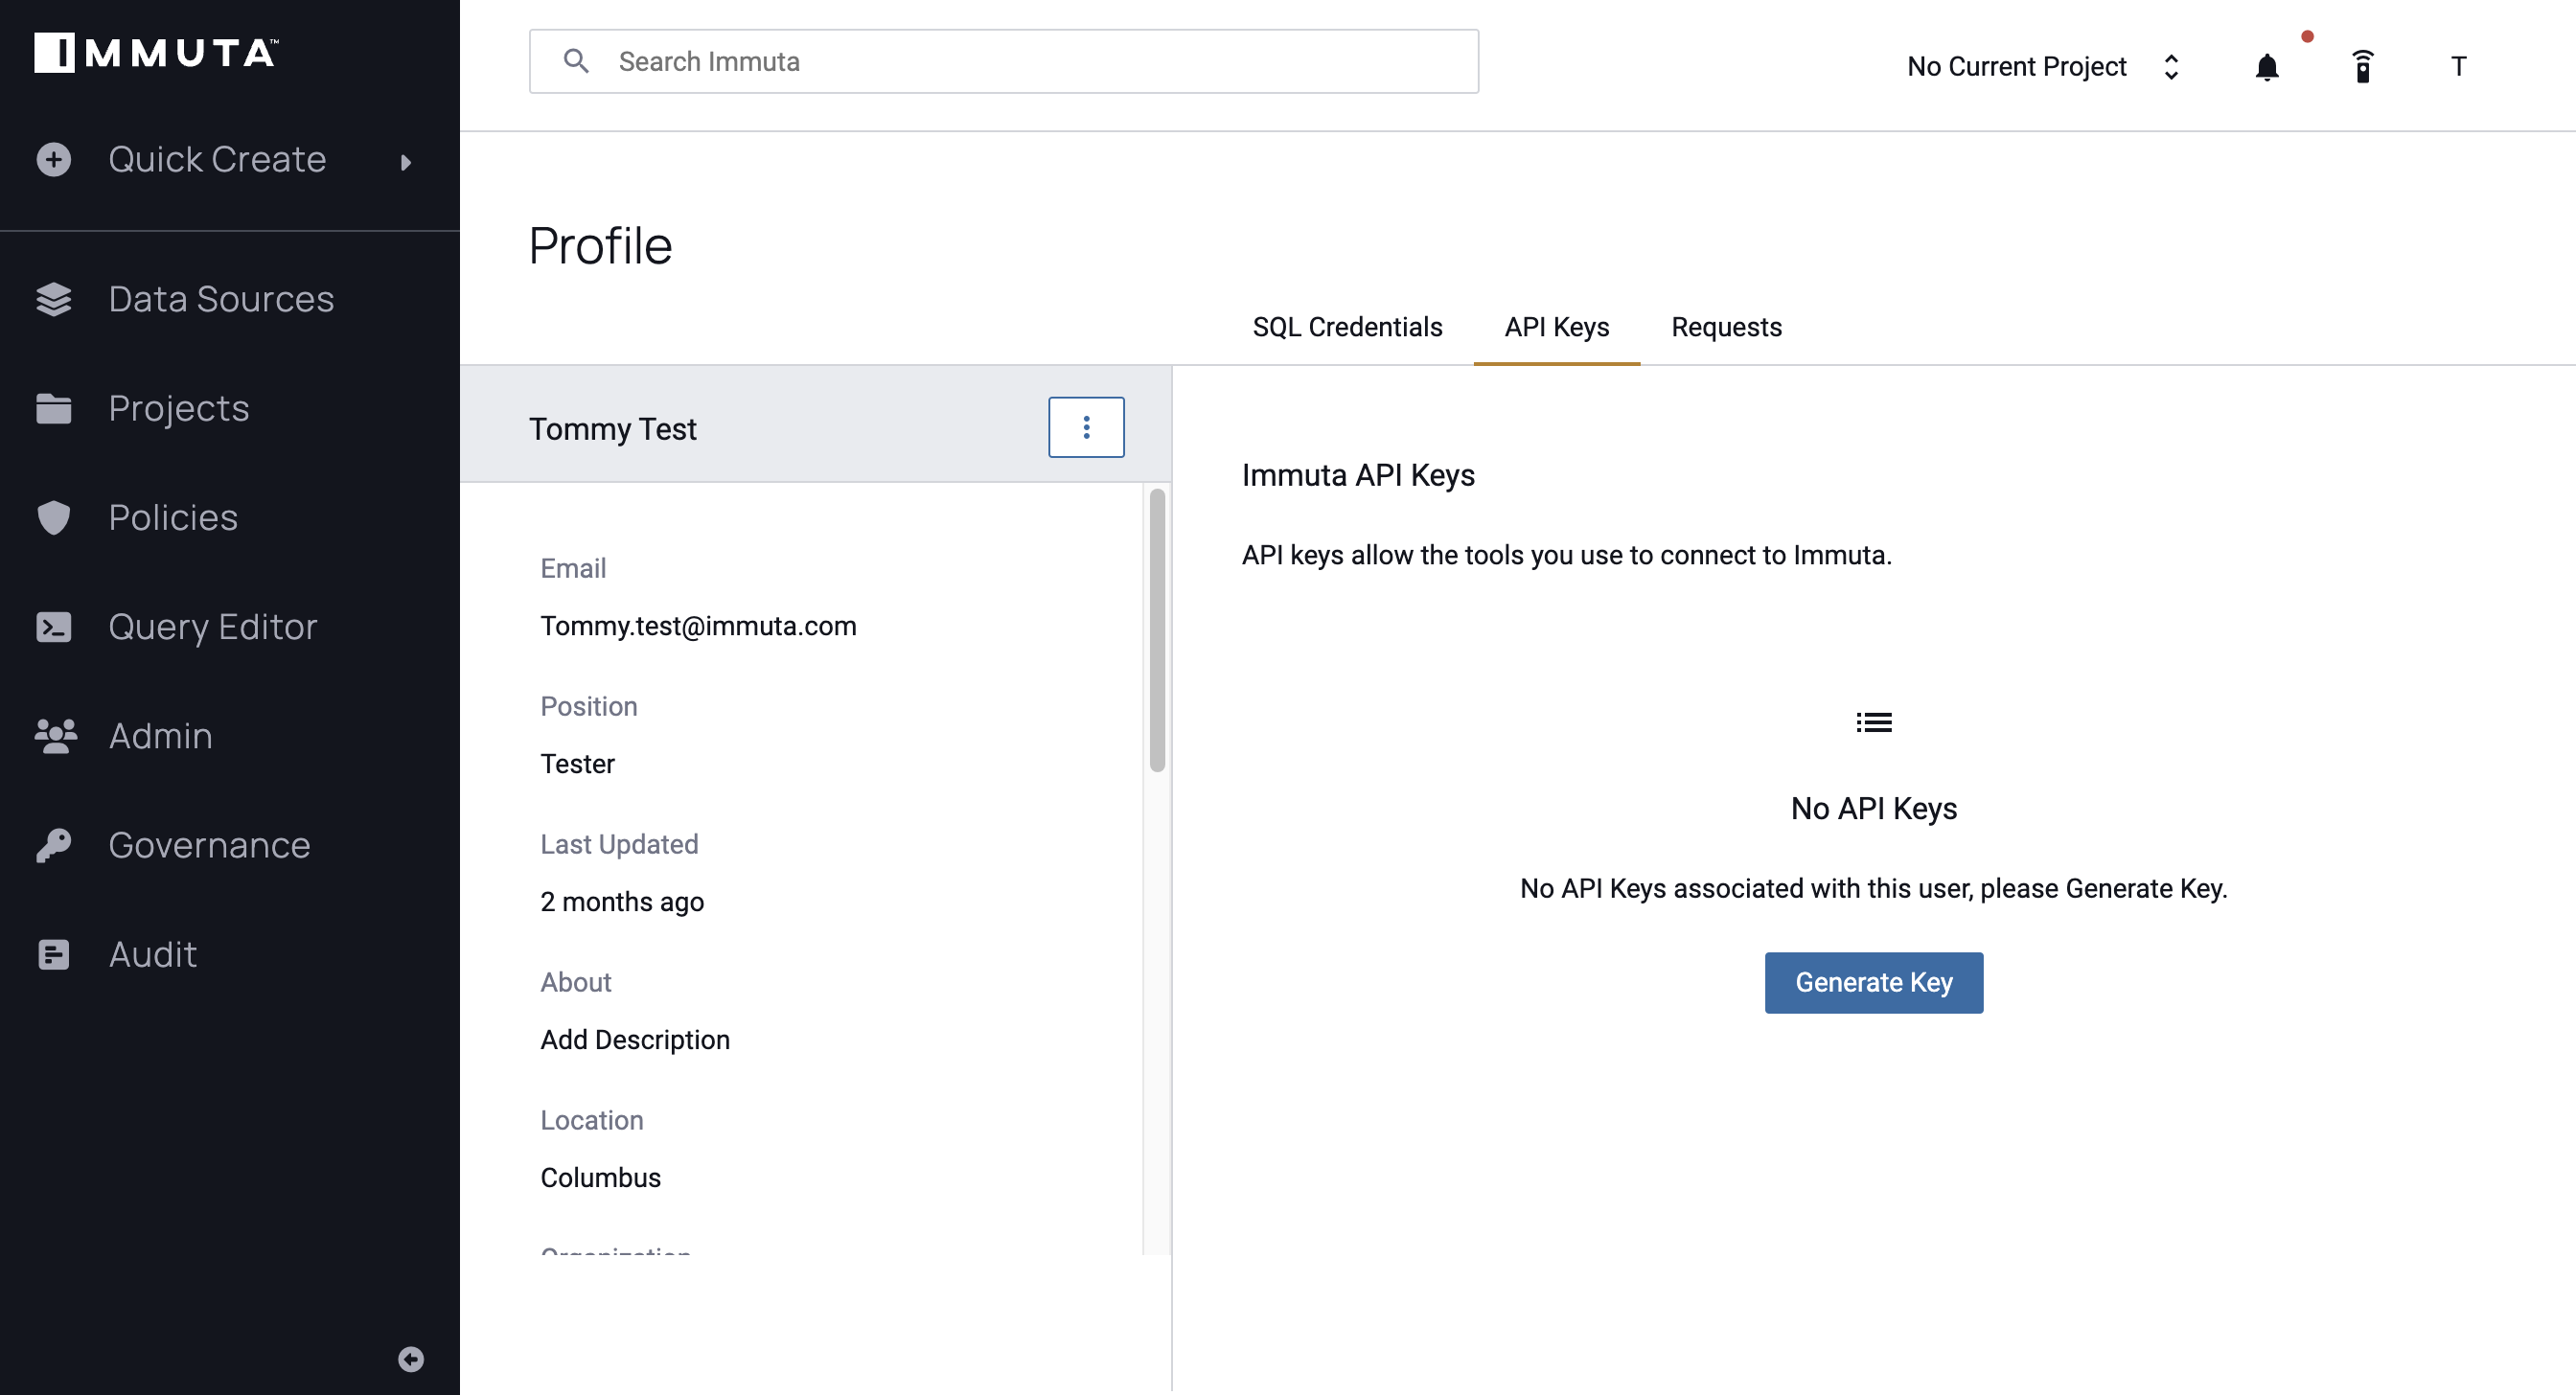Click the Quick Create plus icon
This screenshot has height=1395, width=2576.
point(54,160)
